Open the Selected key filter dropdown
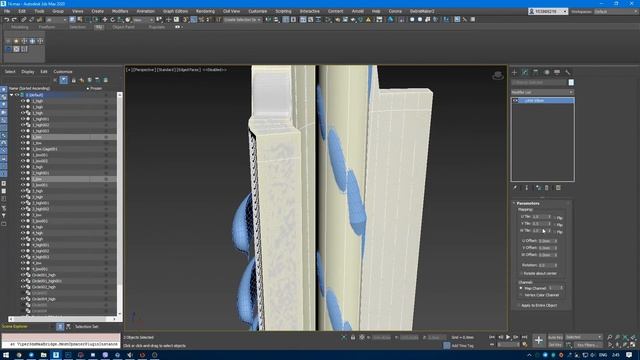 (x=584, y=337)
